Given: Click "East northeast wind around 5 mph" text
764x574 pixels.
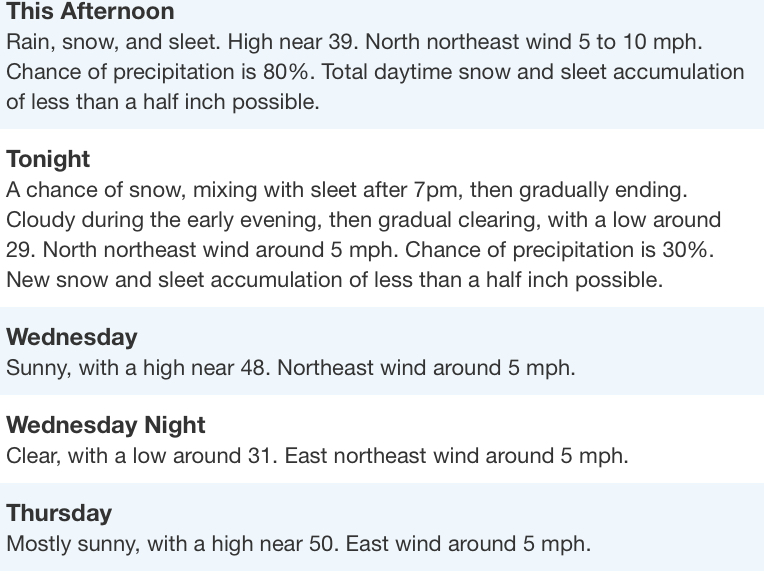Looking at the screenshot, I should point(456,456).
